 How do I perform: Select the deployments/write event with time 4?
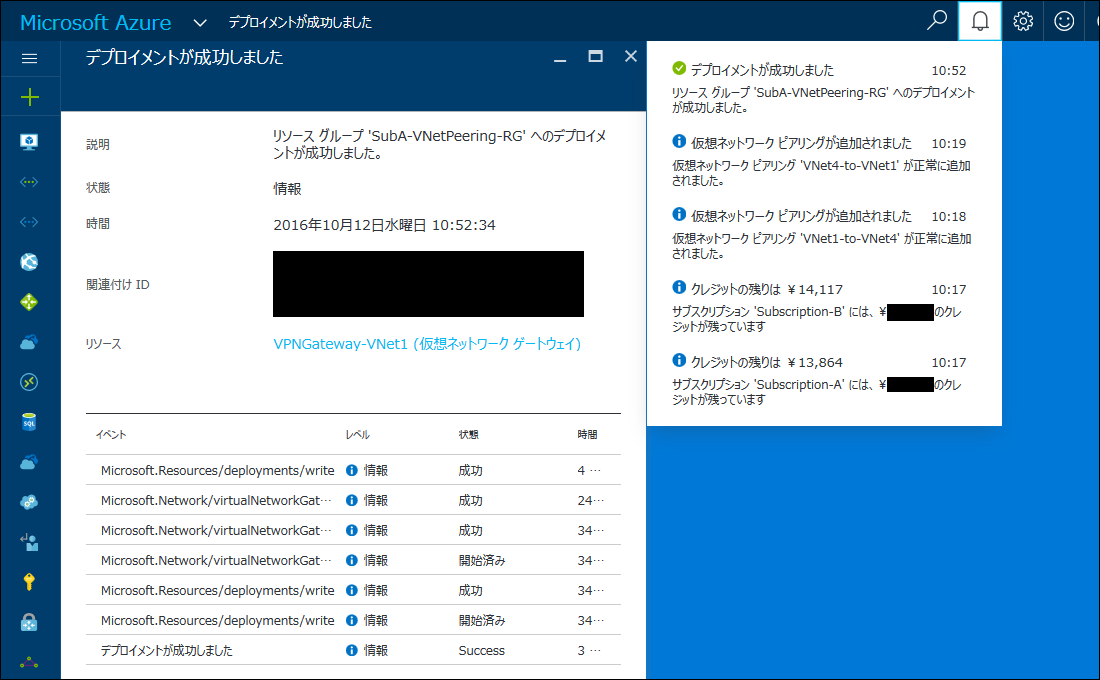point(354,470)
